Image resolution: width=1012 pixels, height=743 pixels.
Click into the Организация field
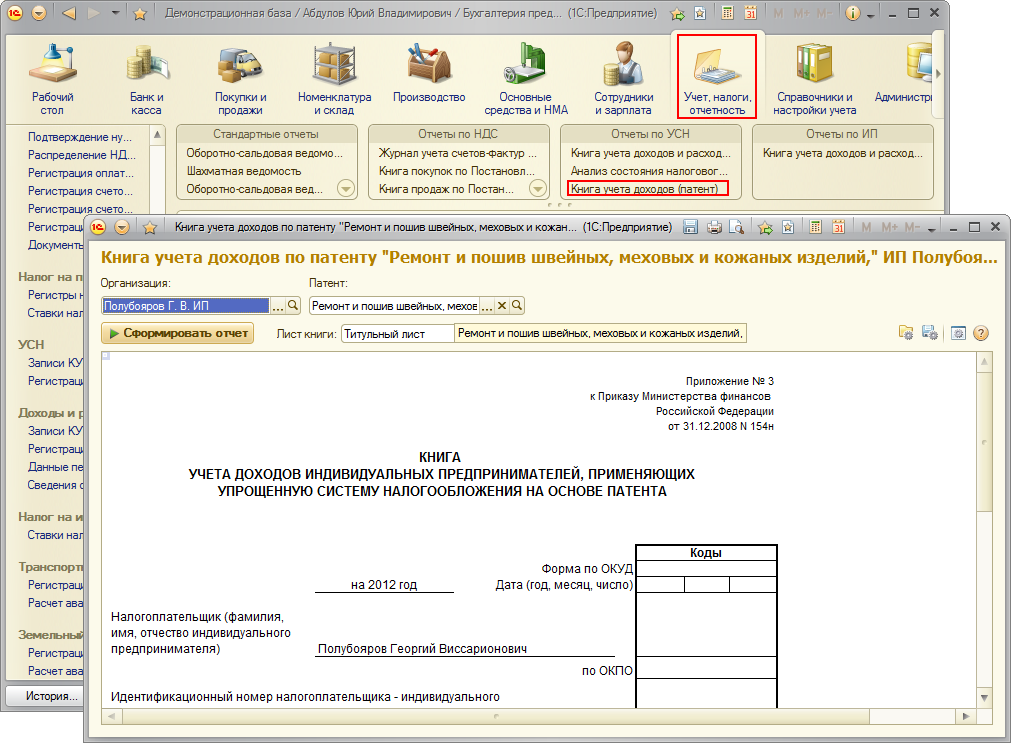186,306
